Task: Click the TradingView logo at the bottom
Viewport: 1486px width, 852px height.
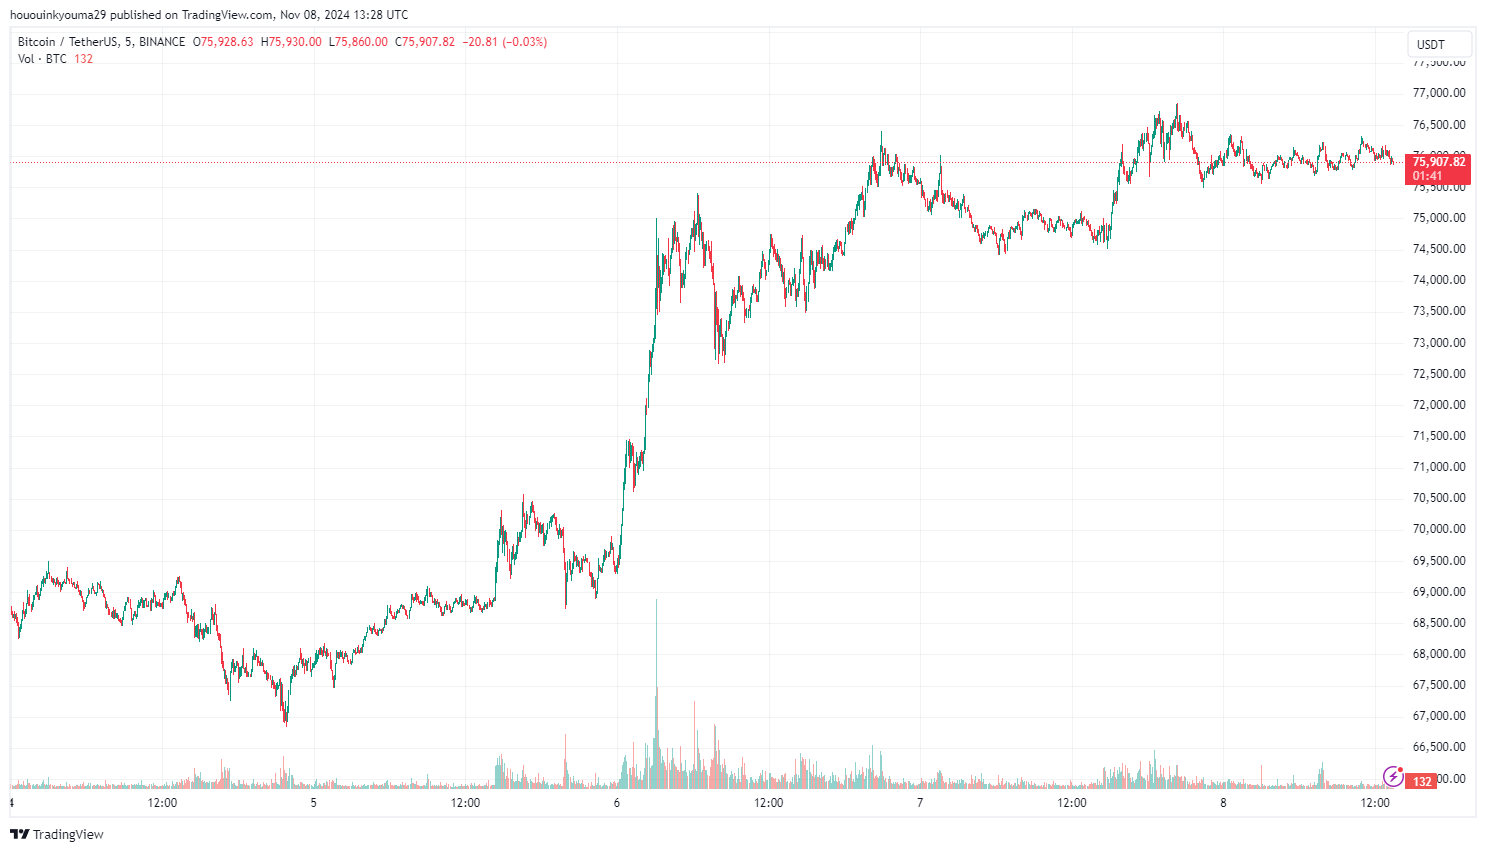Action: coord(57,834)
